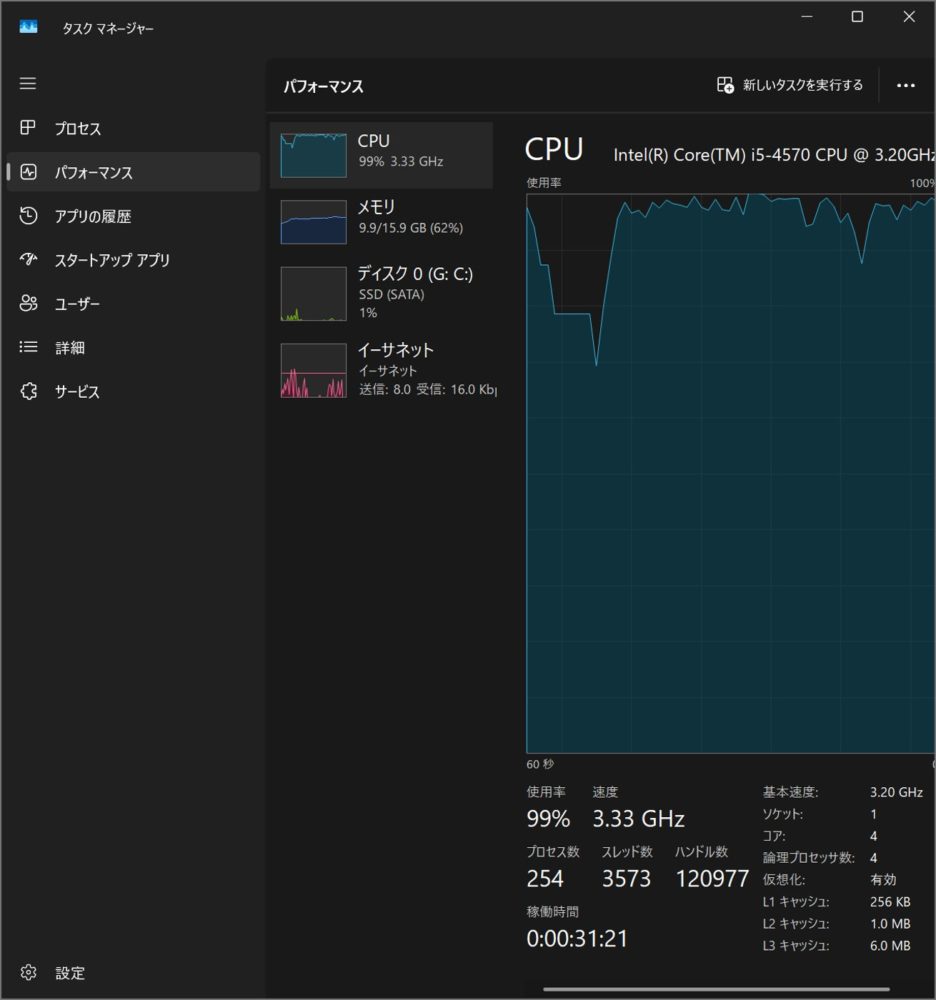Select the CPU mini graph thumbnail

click(314, 155)
